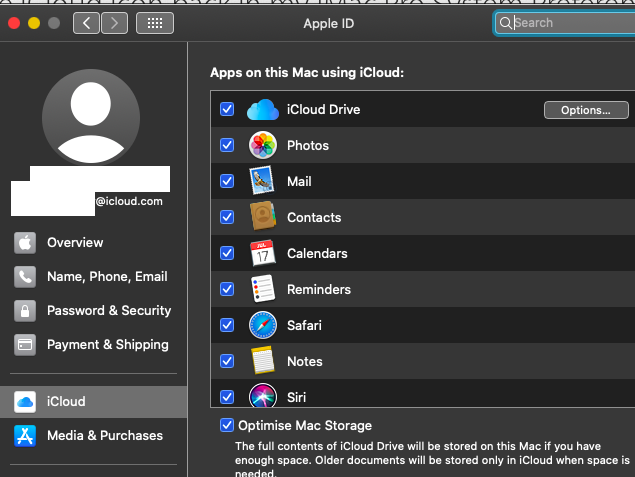This screenshot has width=635, height=477.
Task: Click the Notes notepad icon
Action: coord(263,360)
